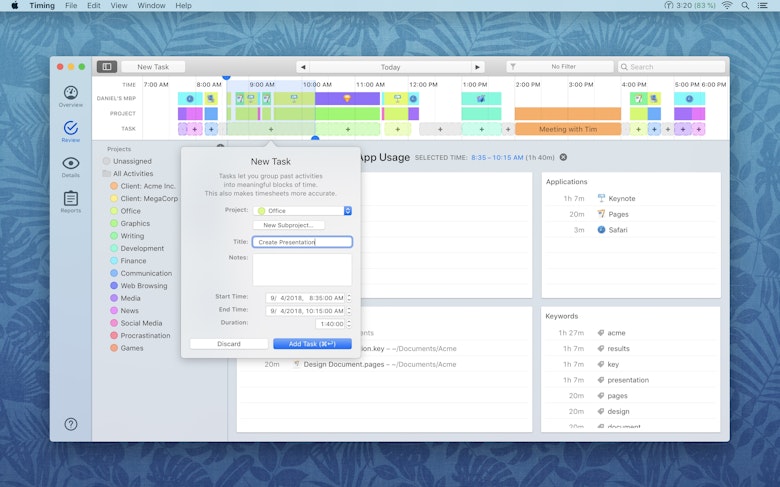The height and width of the screenshot is (487, 780).
Task: Click the Start Time date field
Action: [x=305, y=298]
